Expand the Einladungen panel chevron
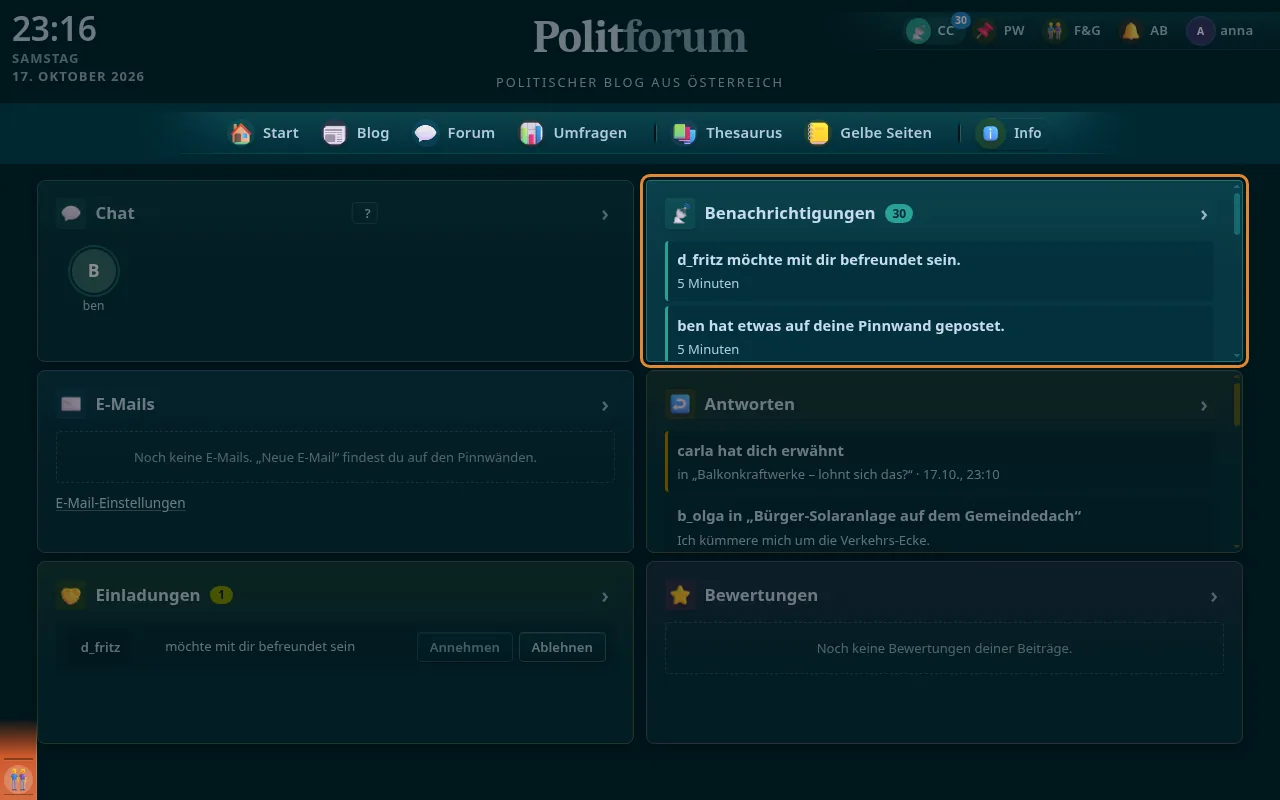 point(605,597)
